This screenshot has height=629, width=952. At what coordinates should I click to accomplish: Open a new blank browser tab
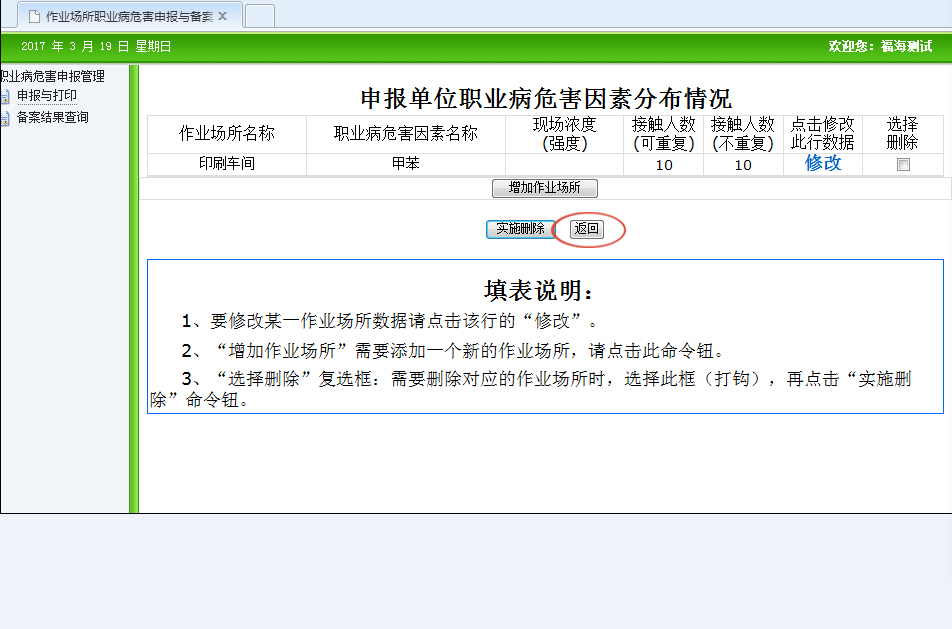tap(259, 16)
